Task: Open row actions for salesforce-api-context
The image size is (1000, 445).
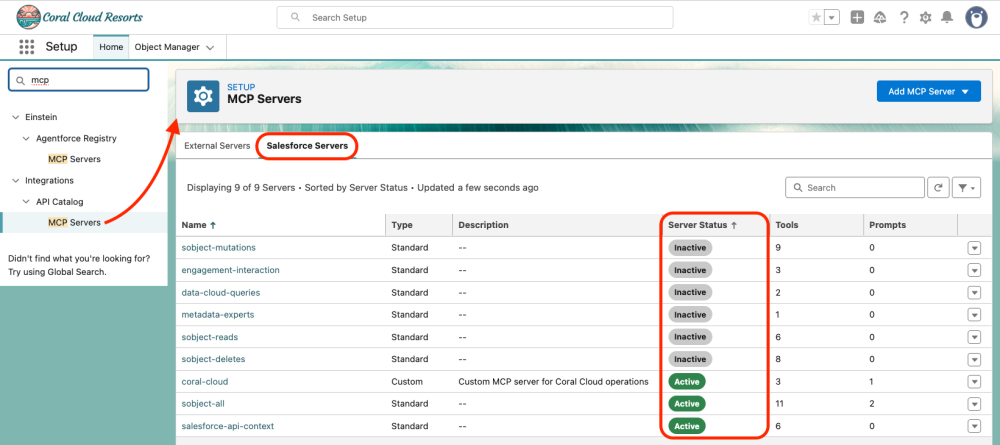Action: click(x=974, y=427)
